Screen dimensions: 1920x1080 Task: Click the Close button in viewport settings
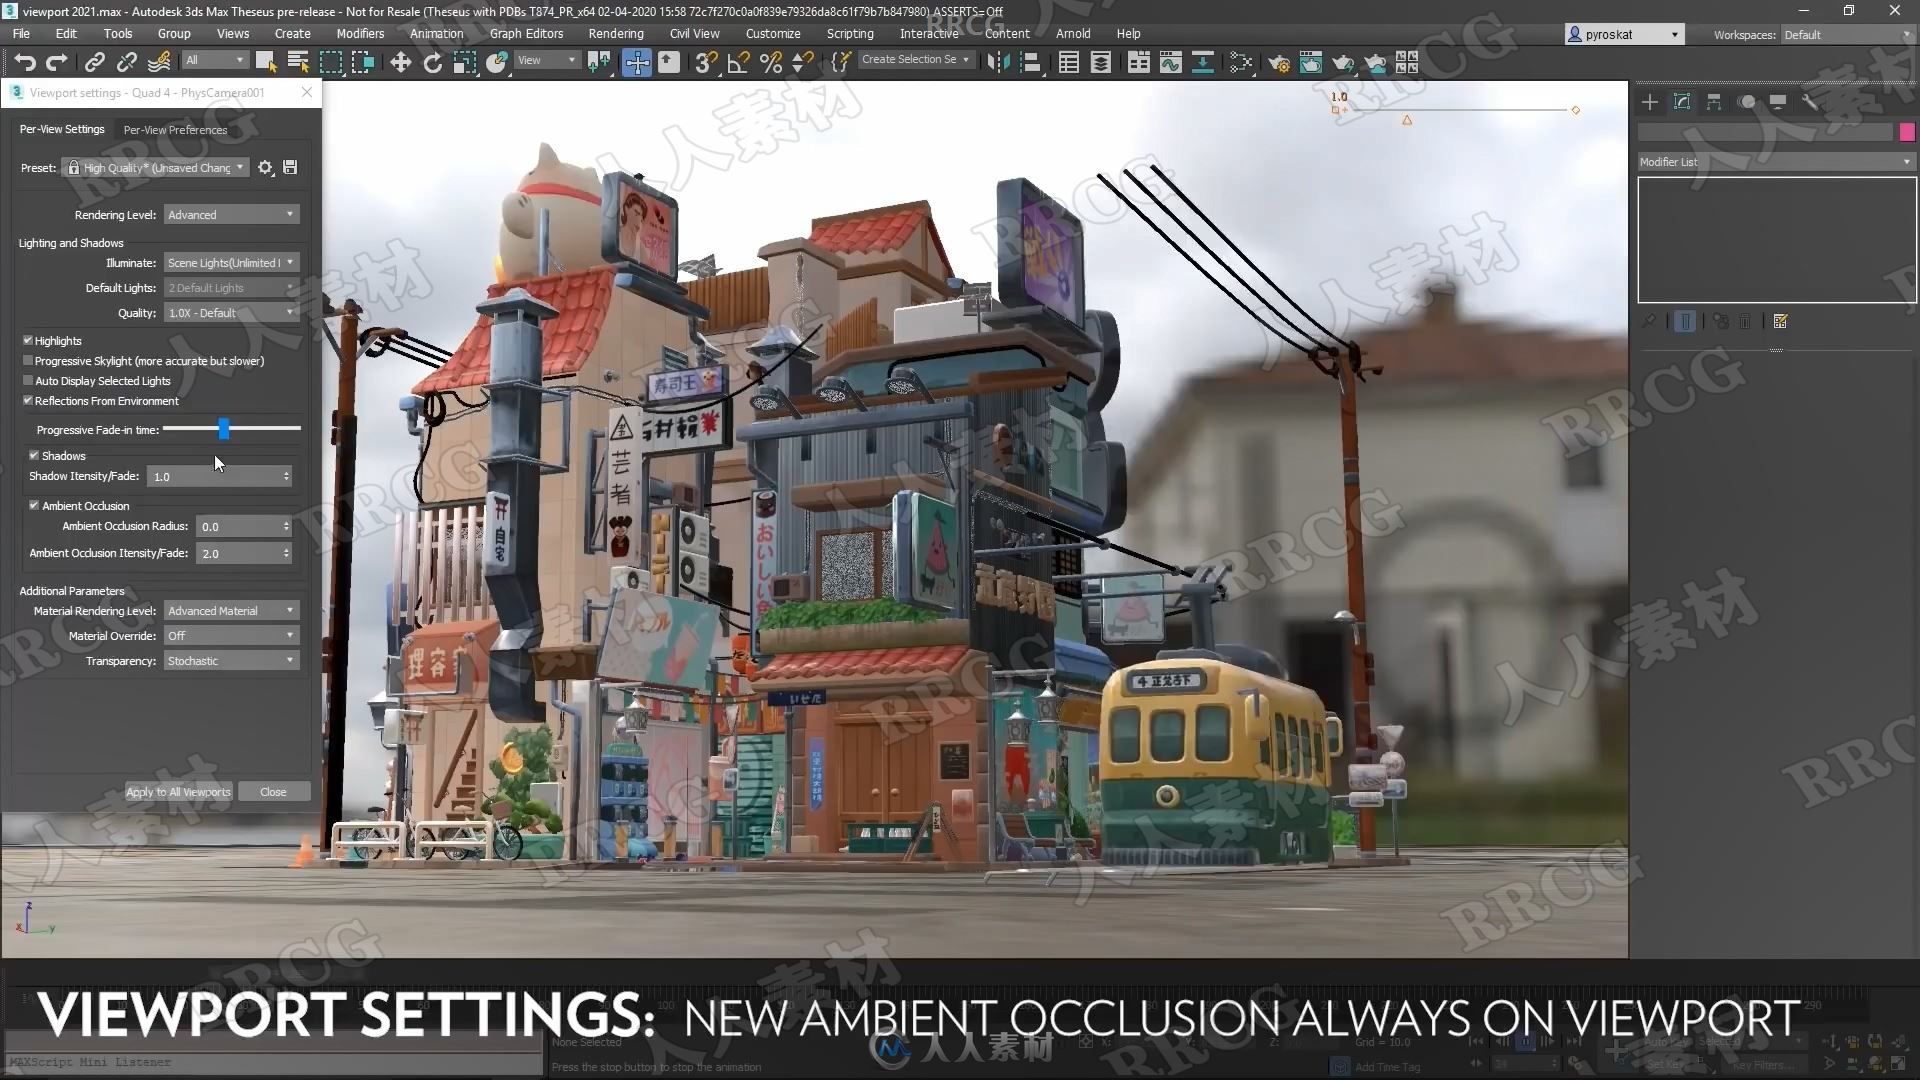[273, 791]
